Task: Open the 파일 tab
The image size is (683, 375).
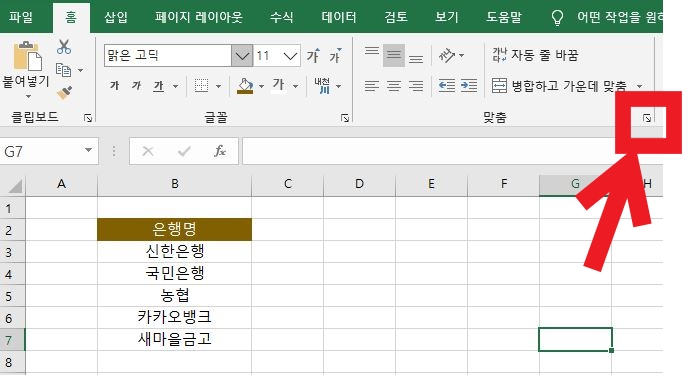Action: 21,17
